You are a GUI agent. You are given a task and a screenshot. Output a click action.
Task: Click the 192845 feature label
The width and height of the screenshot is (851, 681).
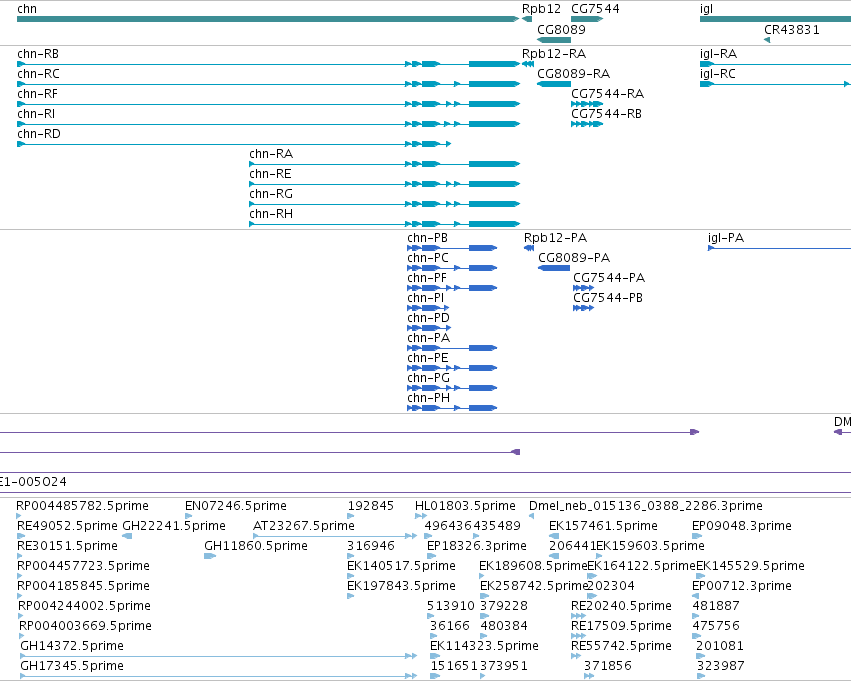point(371,506)
